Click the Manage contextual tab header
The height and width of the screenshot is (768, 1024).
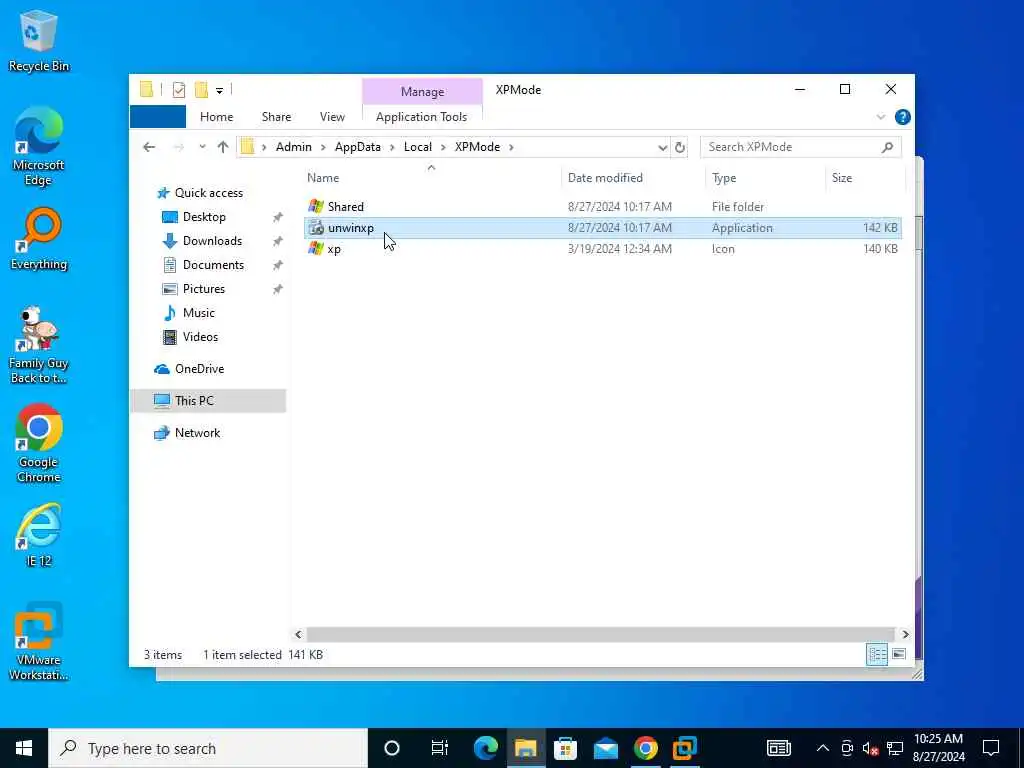click(x=422, y=91)
